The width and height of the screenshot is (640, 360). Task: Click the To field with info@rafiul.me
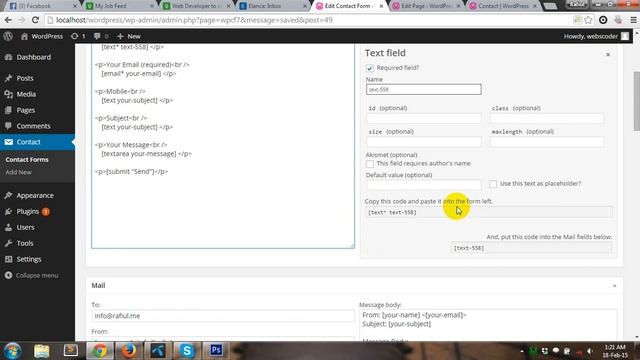[x=223, y=316]
